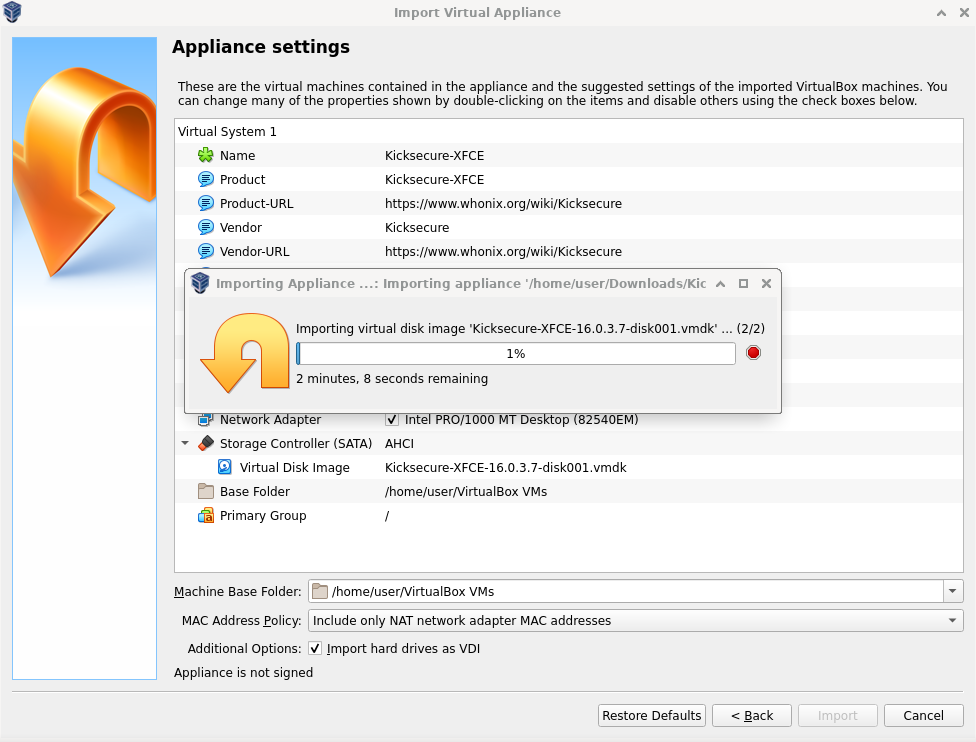
Task: Click the VirtualBox icon in progress dialog titlebar
Action: tap(200, 283)
